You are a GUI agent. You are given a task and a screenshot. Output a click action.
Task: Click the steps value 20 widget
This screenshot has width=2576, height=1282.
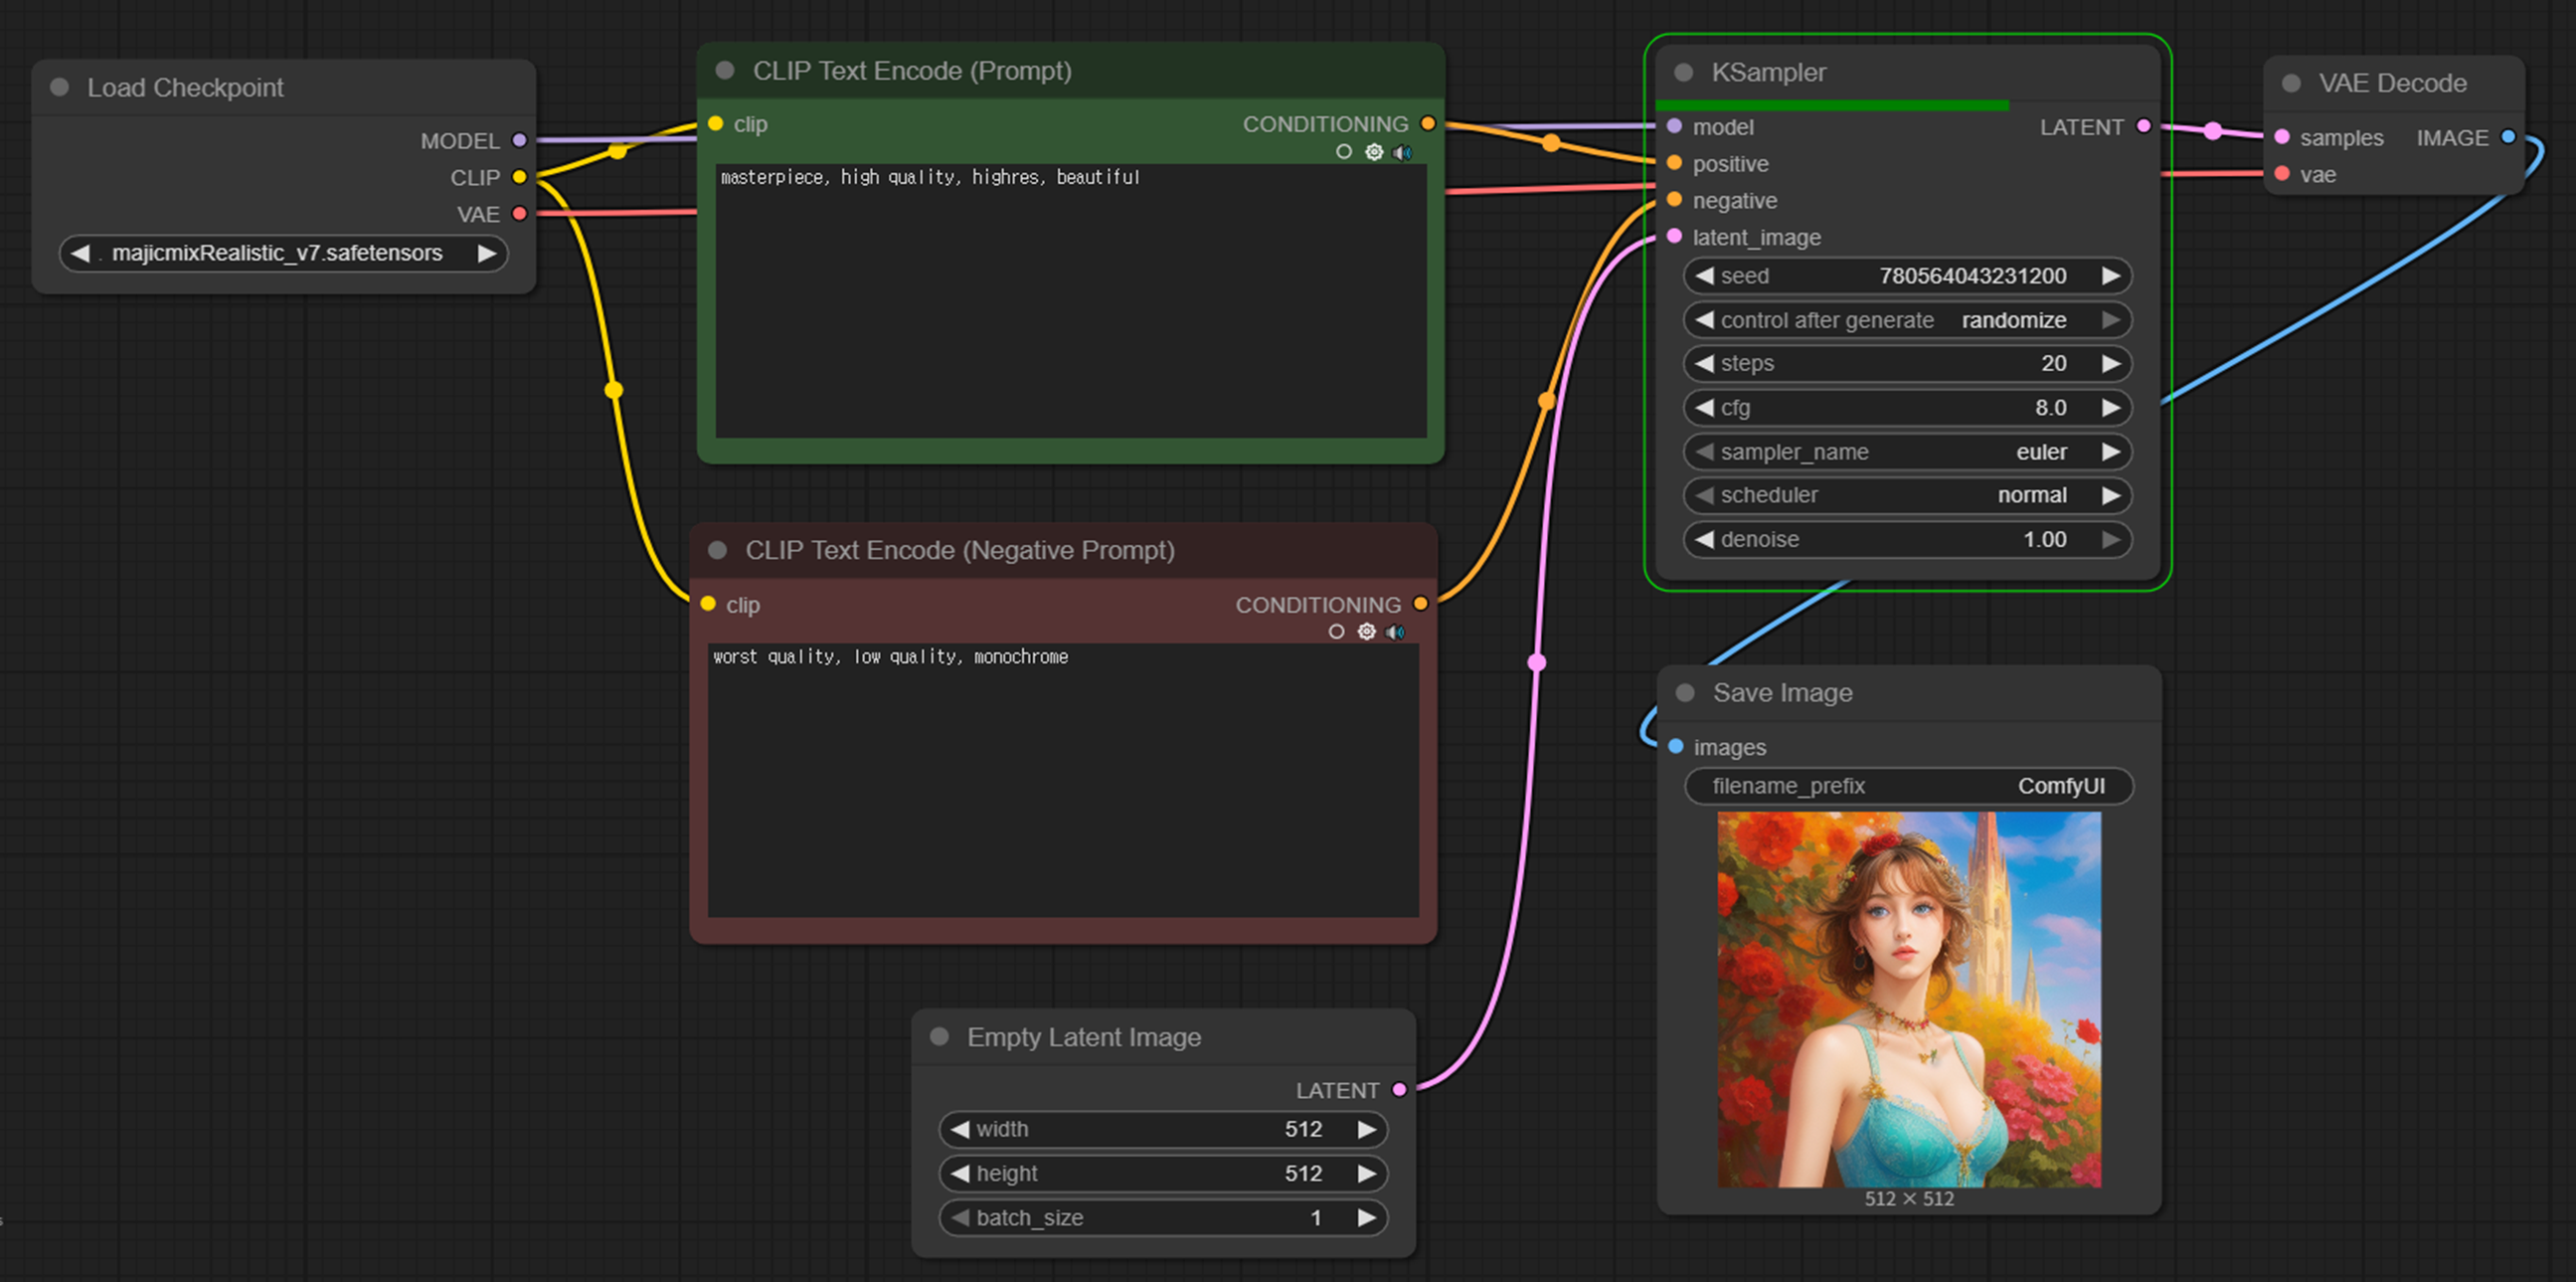pos(1908,363)
